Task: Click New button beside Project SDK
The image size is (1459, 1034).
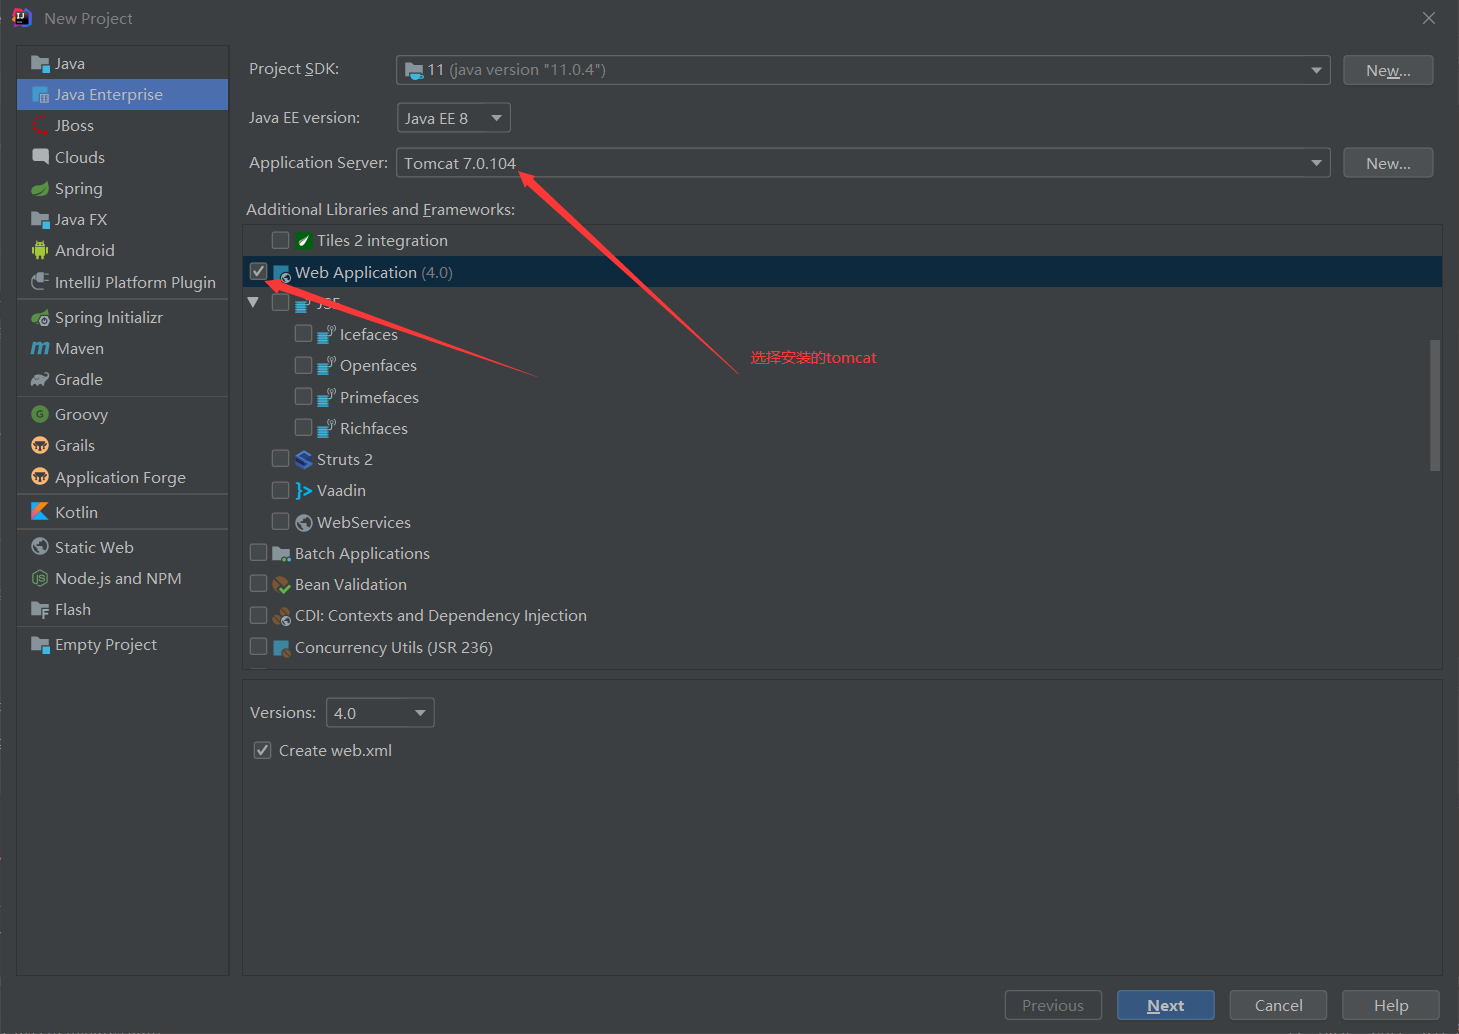Action: click(1388, 70)
